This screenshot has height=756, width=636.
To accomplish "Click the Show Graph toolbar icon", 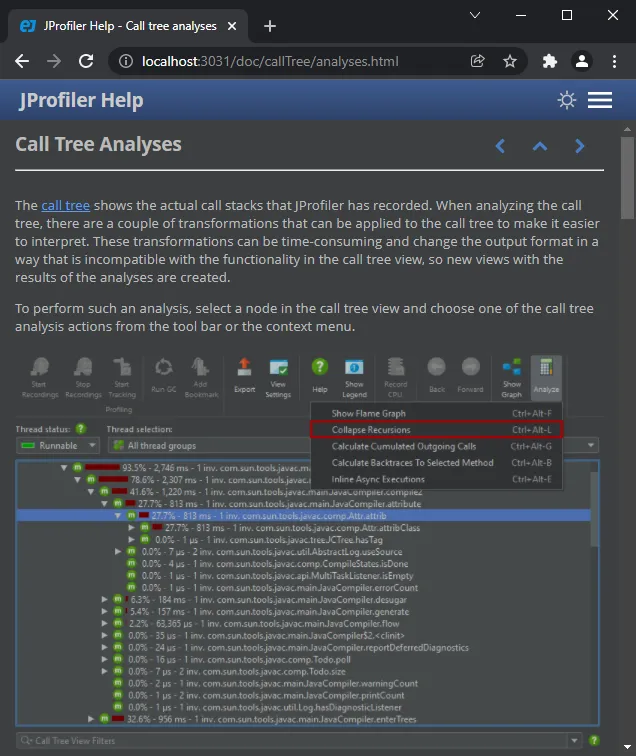I will 512,378.
